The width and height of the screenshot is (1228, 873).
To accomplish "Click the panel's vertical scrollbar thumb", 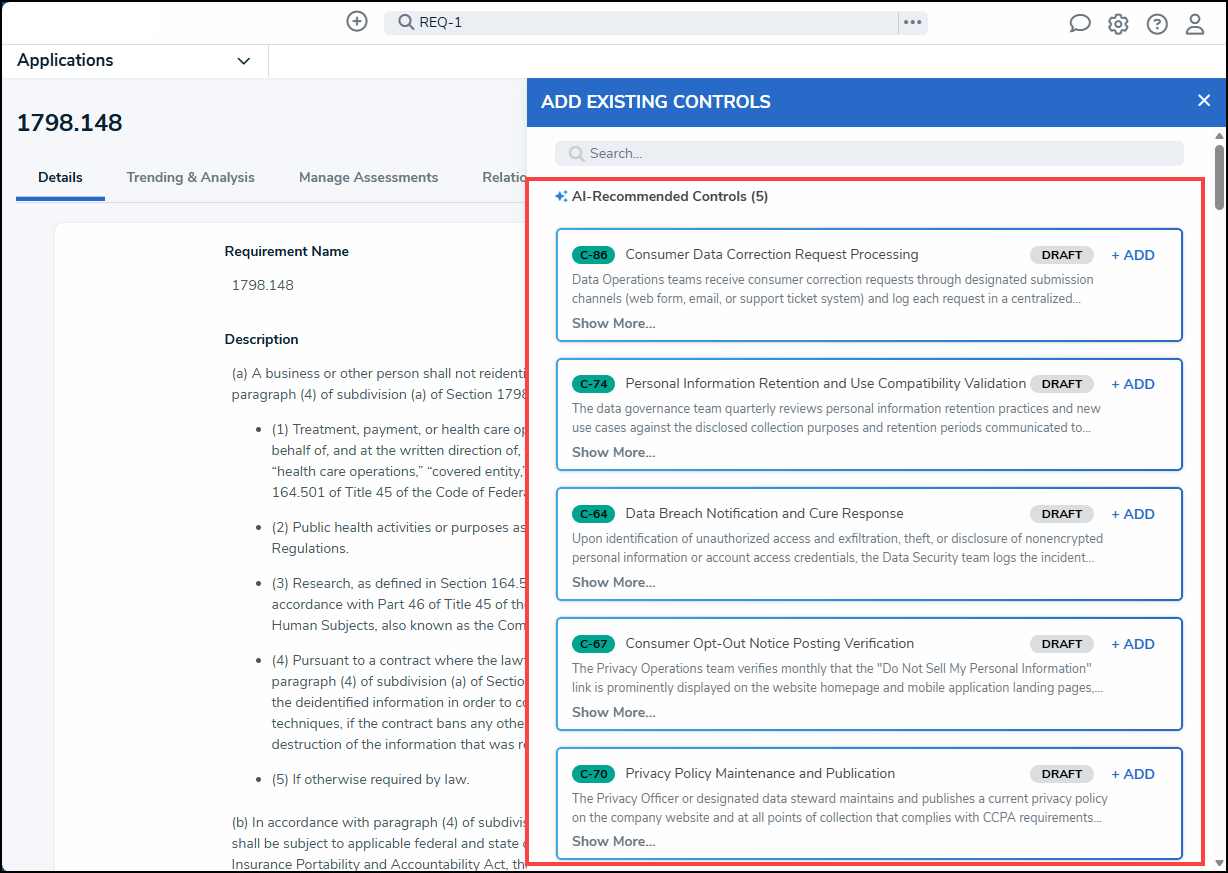I will click(1219, 177).
